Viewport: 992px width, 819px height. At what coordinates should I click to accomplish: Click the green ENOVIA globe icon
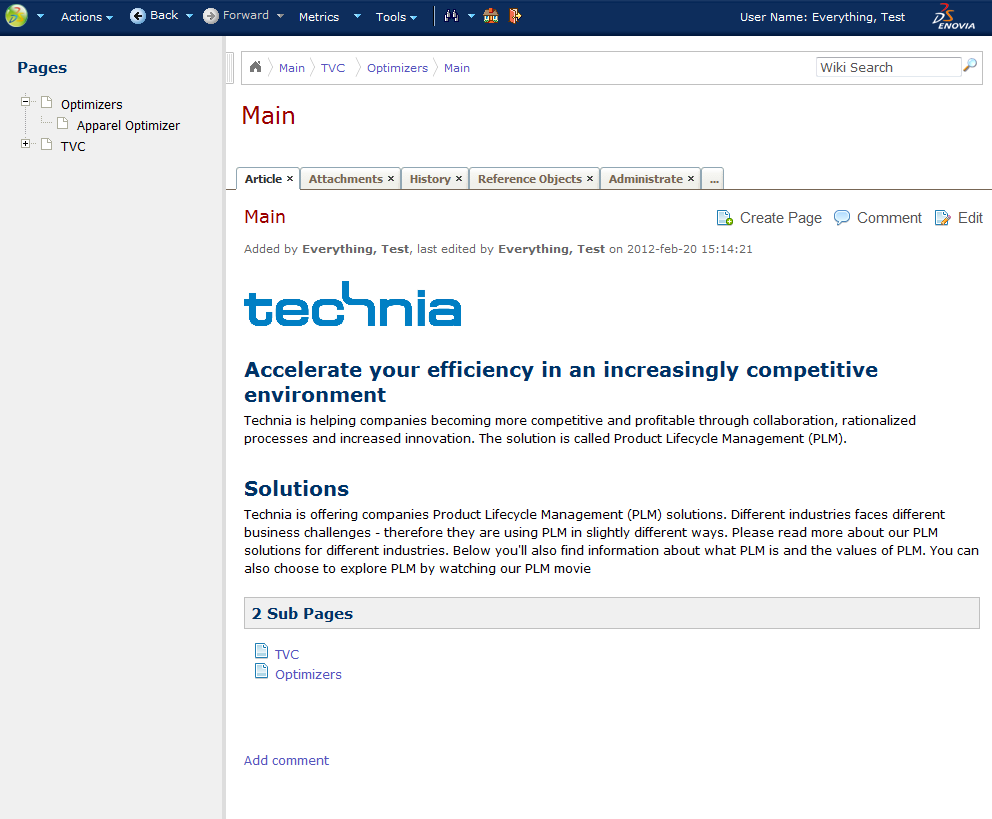[x=17, y=16]
